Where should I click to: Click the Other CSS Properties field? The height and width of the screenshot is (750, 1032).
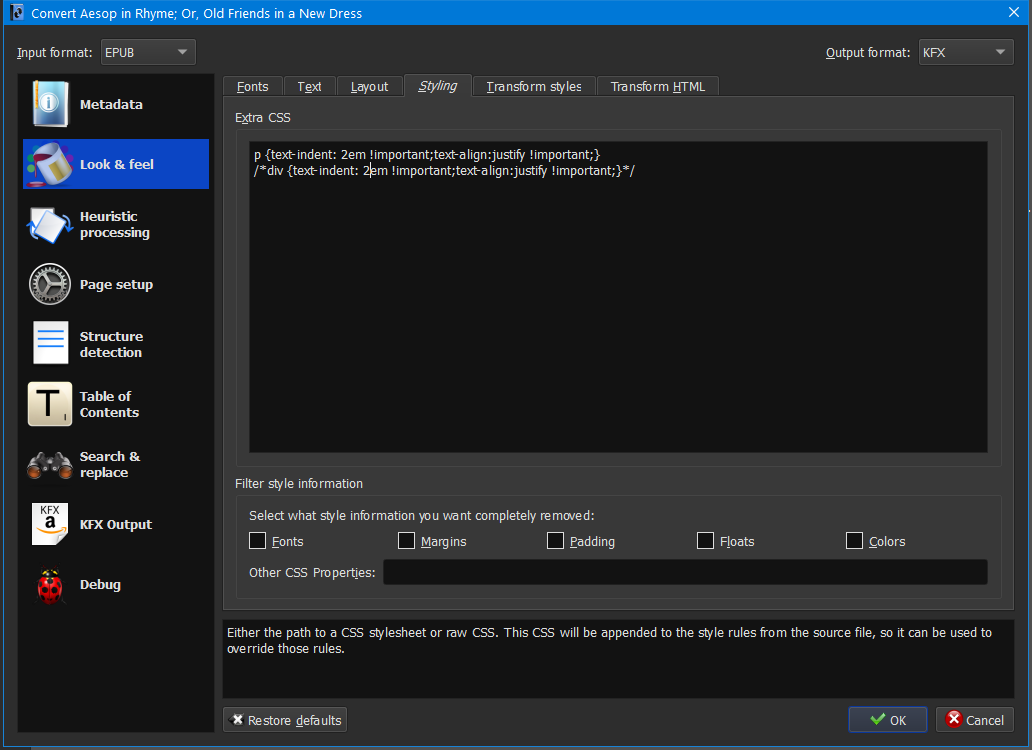tap(685, 572)
